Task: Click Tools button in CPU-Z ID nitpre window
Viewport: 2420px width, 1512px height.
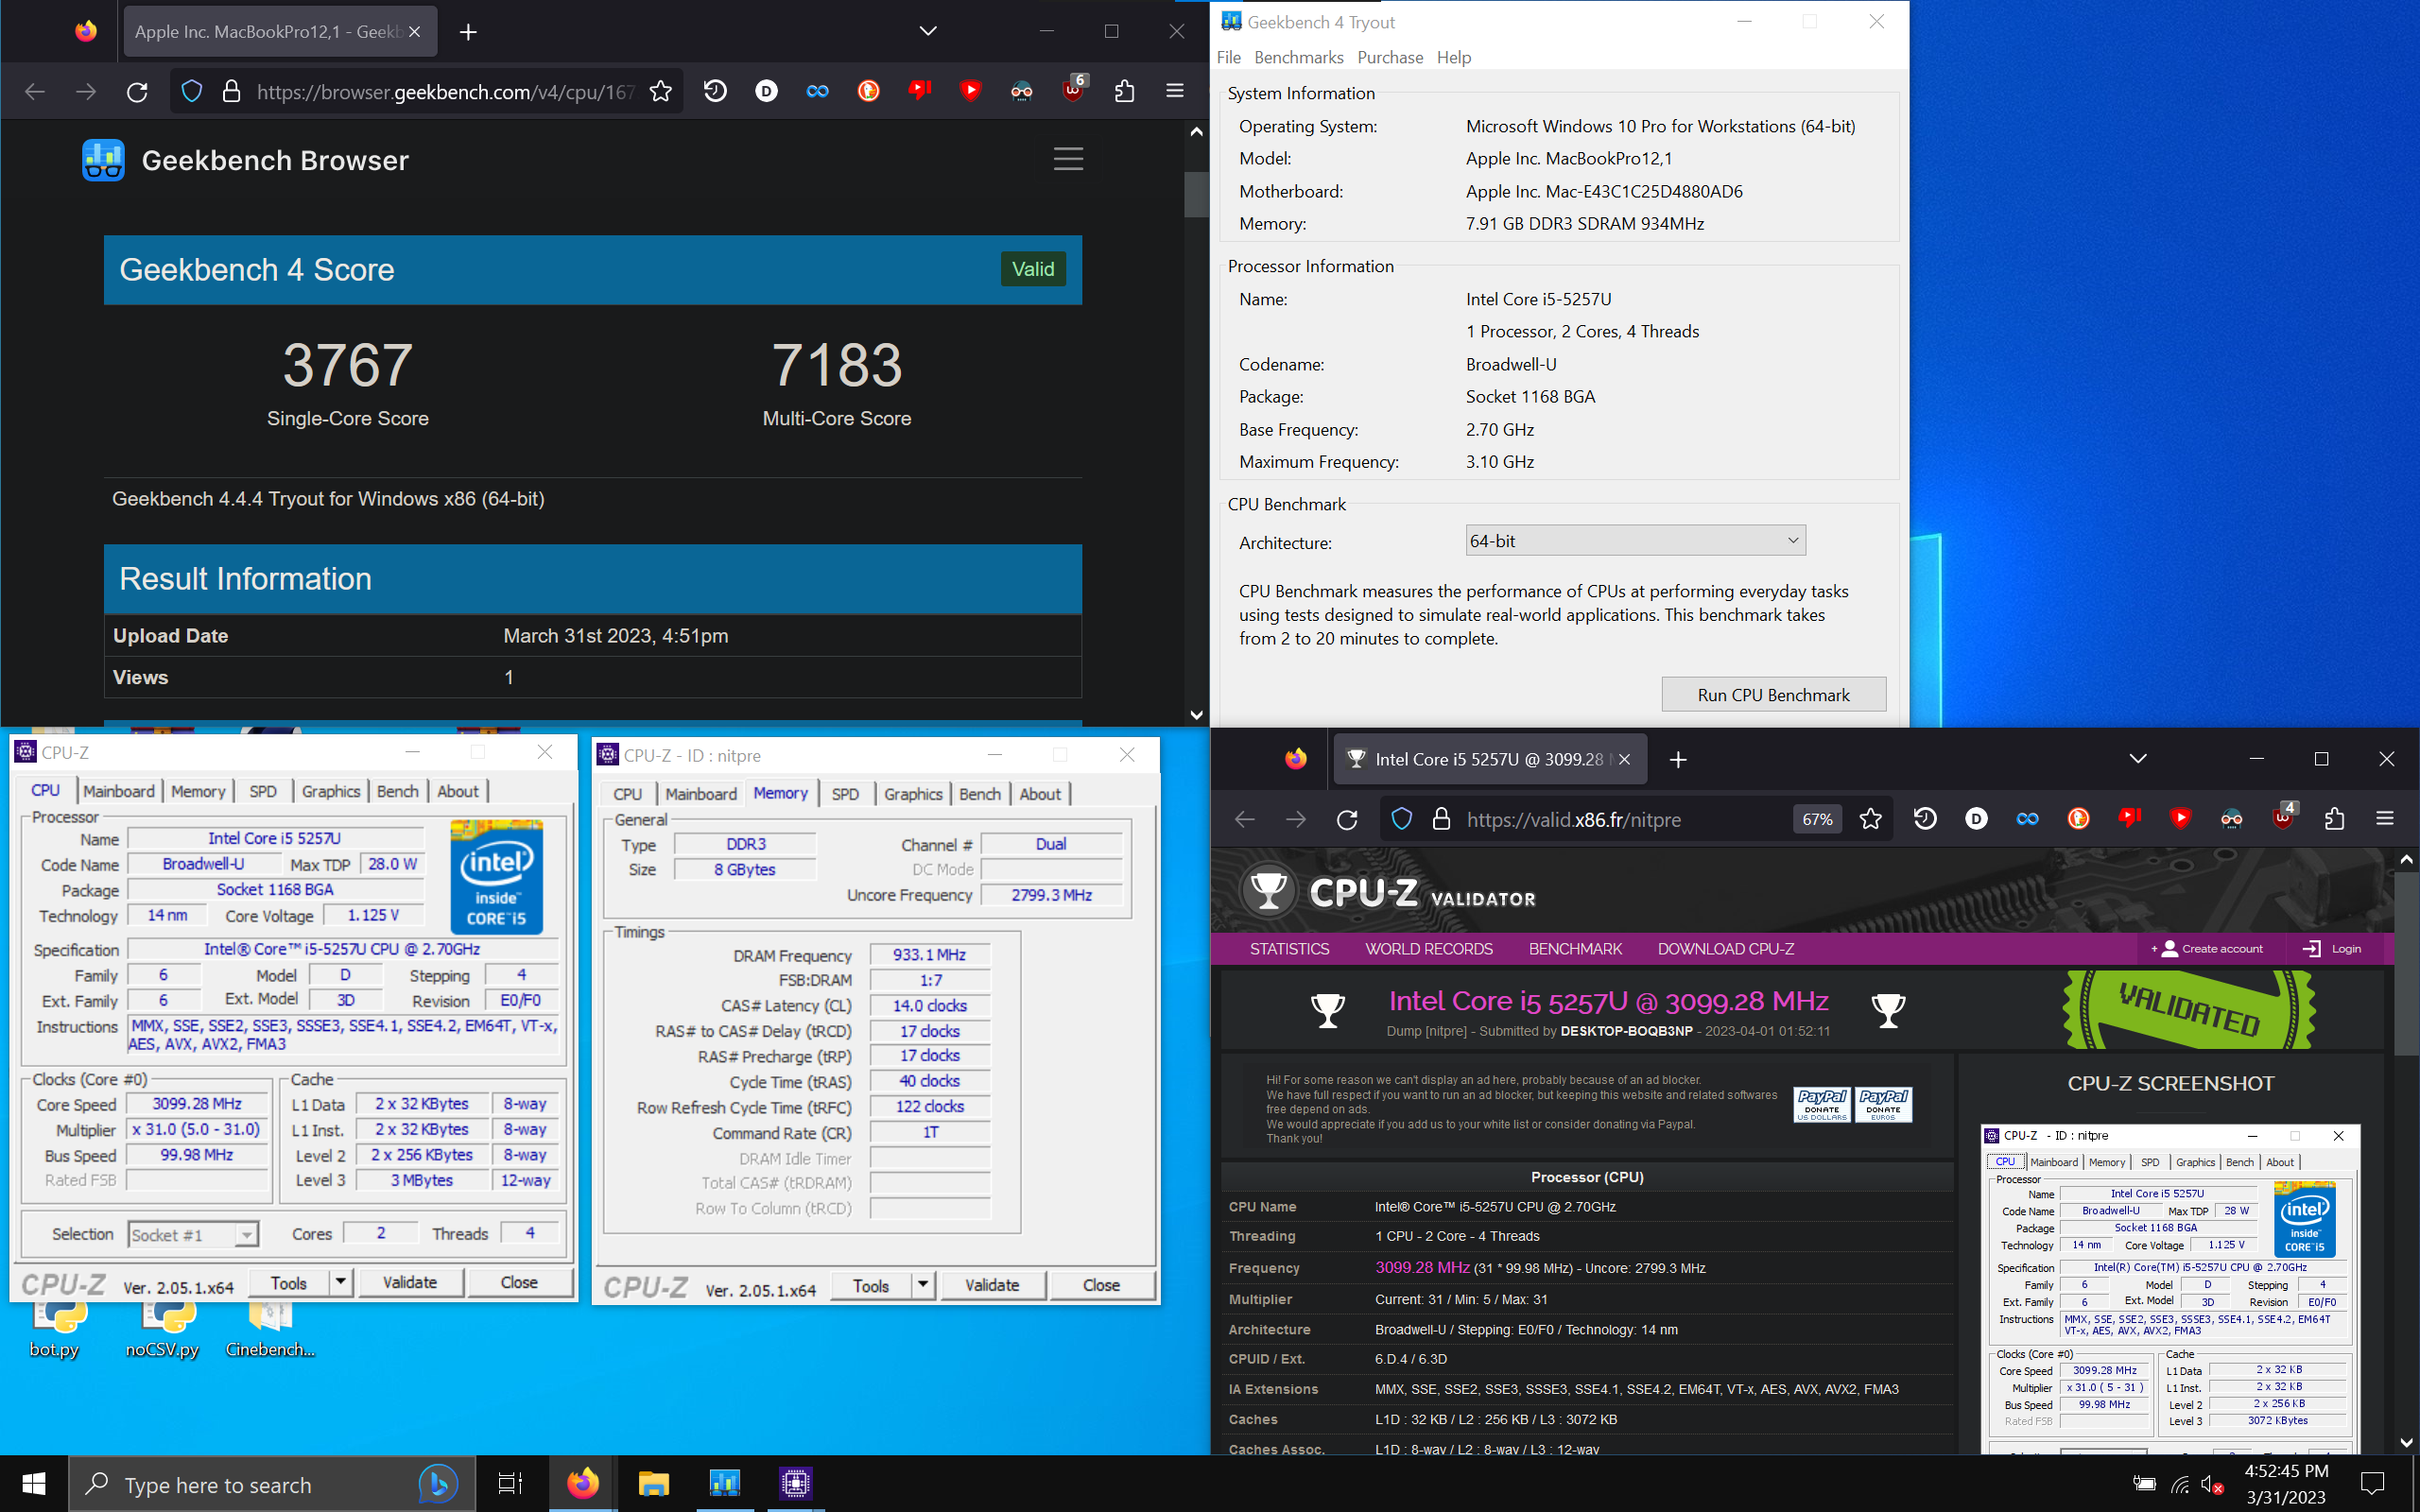Action: tap(871, 1286)
